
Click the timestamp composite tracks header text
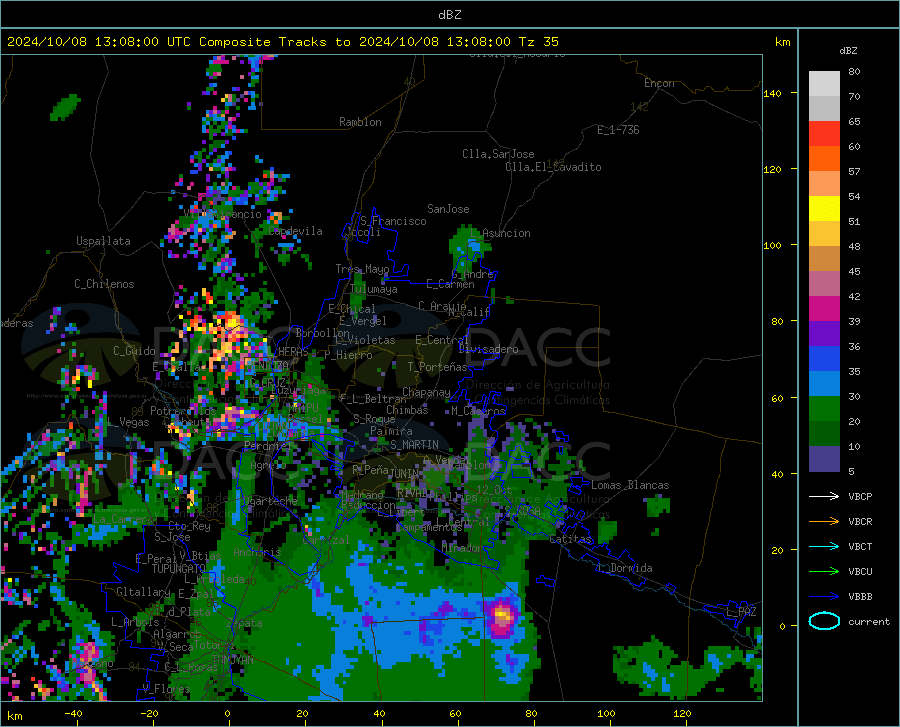pyautogui.click(x=282, y=42)
